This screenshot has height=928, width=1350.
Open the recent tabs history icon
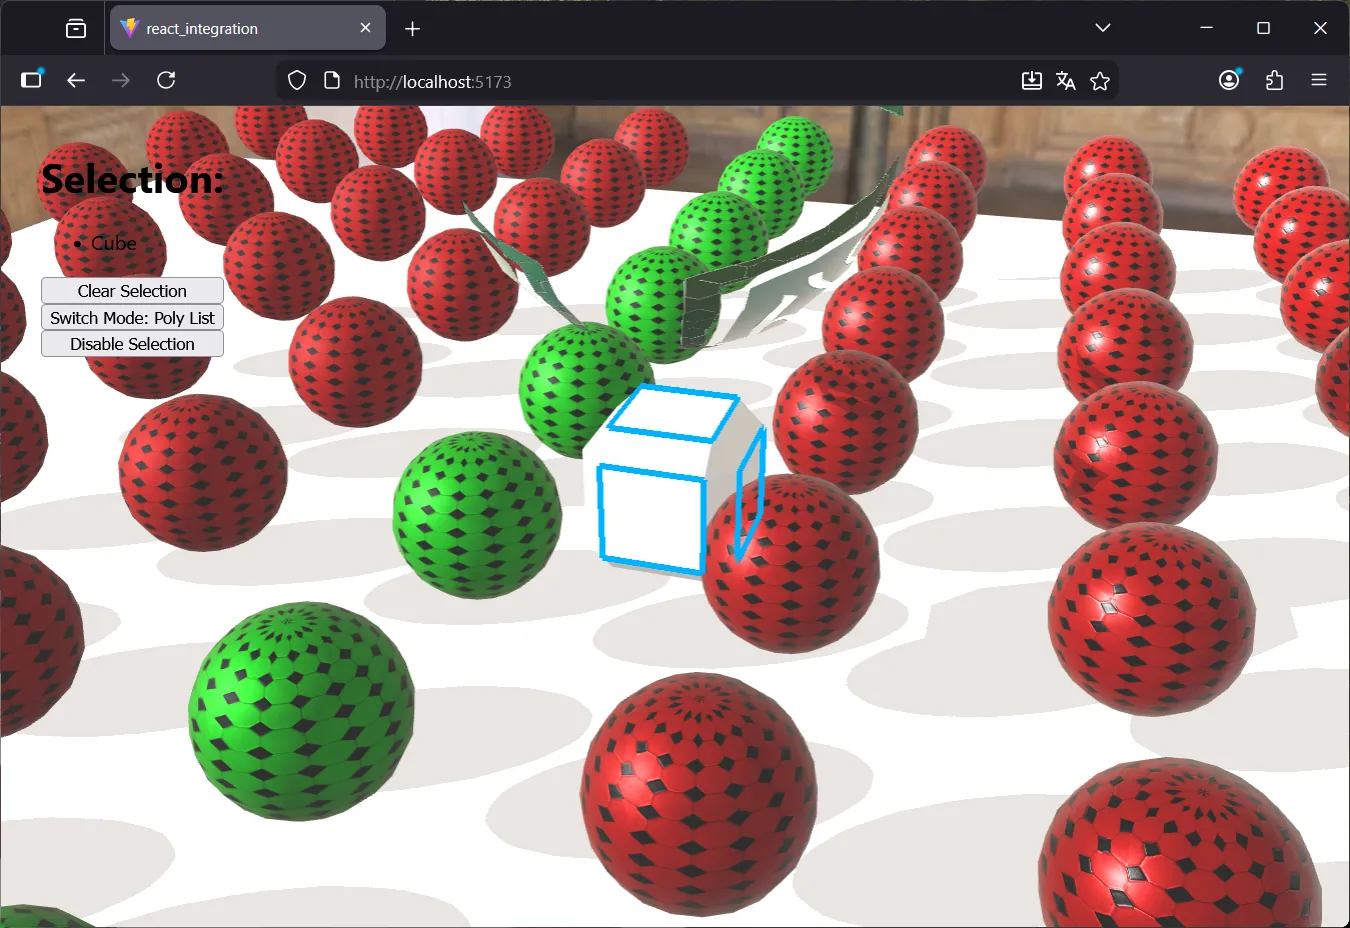[76, 28]
